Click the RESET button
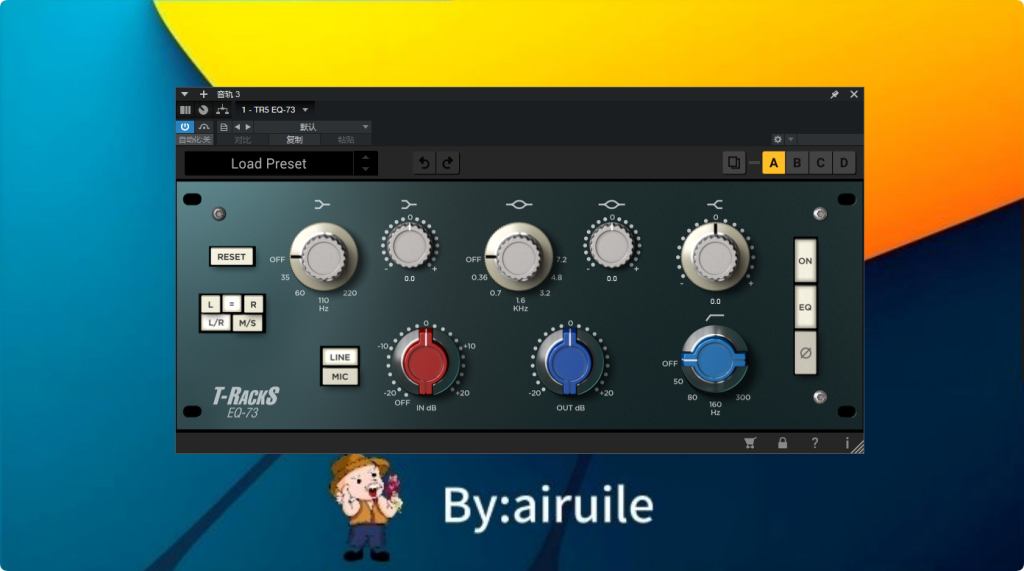Image resolution: width=1024 pixels, height=571 pixels. 232,257
